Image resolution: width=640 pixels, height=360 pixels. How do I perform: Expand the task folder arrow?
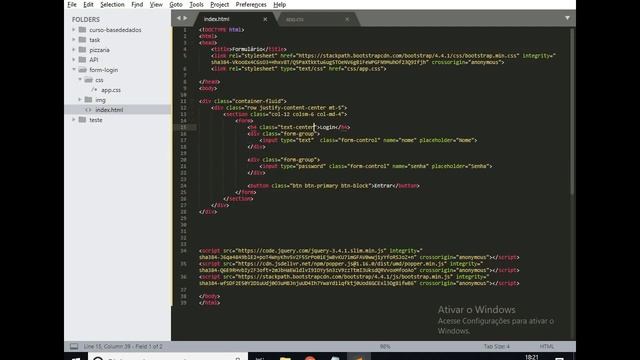[74, 40]
